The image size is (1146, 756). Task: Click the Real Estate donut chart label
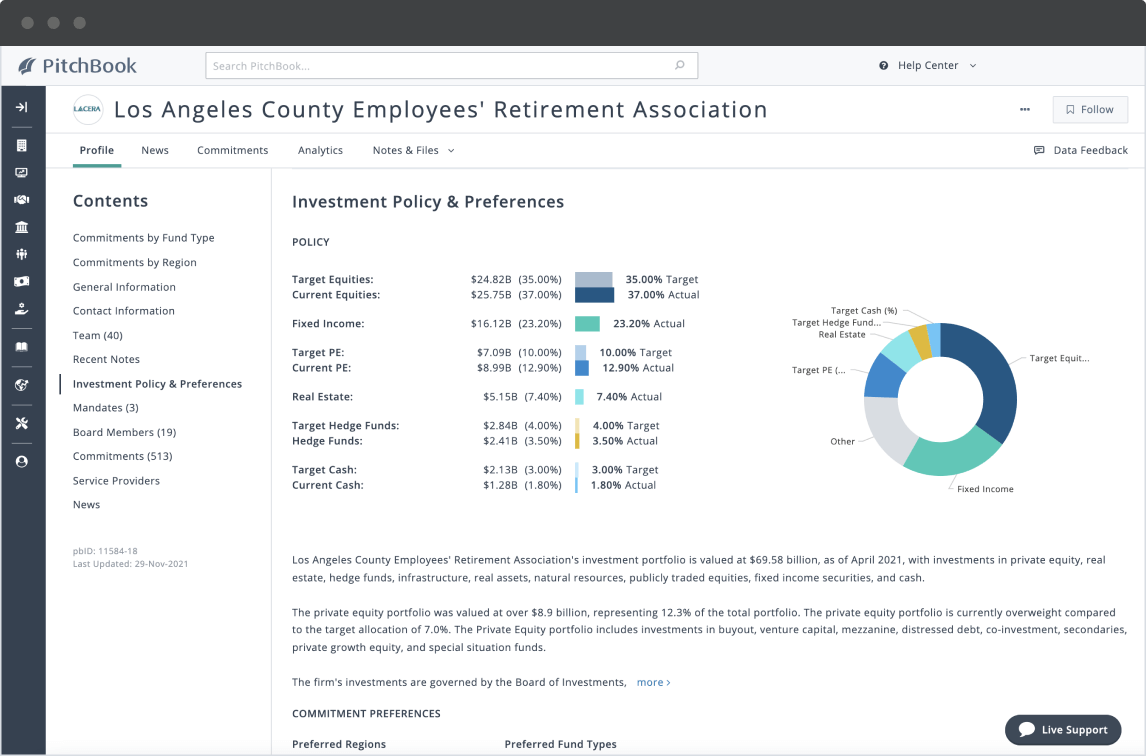click(x=842, y=335)
